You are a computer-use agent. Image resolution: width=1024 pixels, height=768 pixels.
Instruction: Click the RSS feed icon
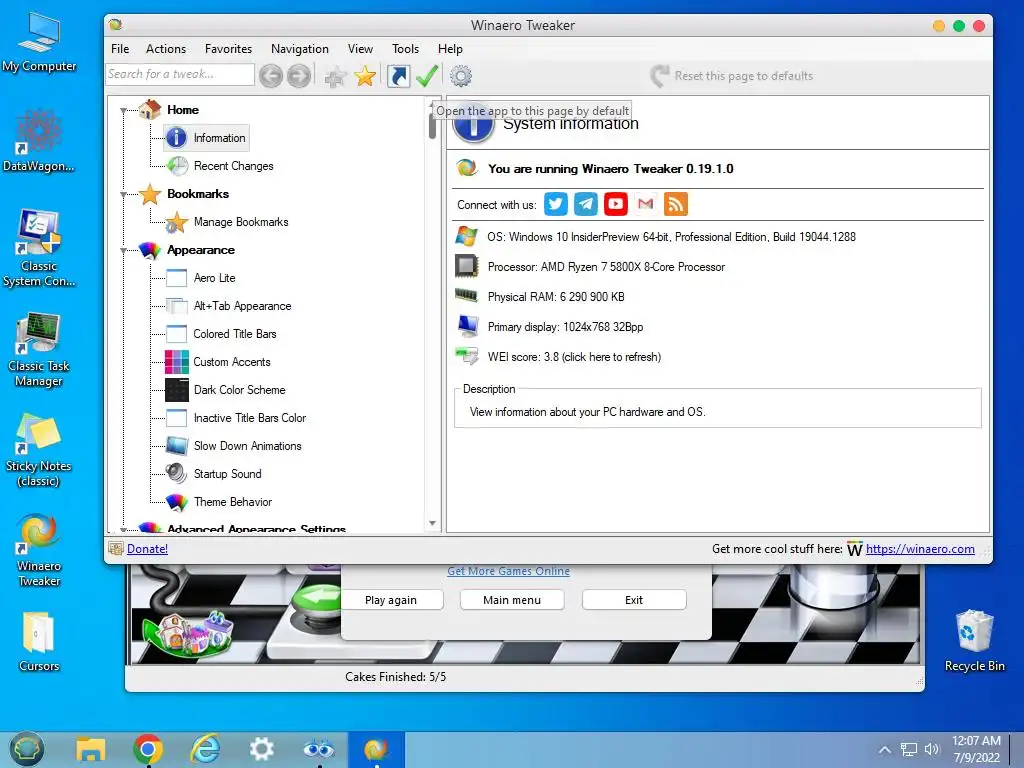click(676, 204)
